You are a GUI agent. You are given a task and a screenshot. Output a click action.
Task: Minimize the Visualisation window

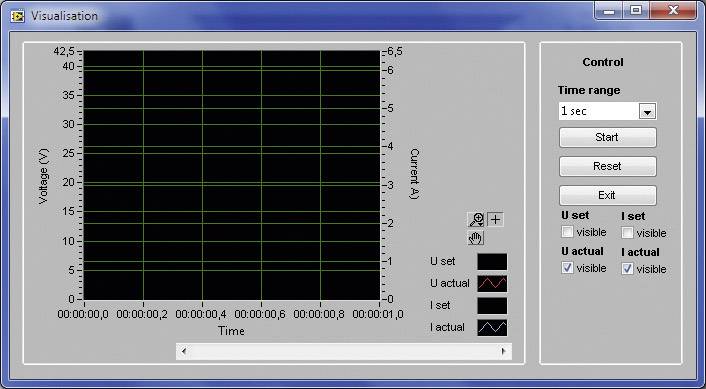click(x=609, y=10)
